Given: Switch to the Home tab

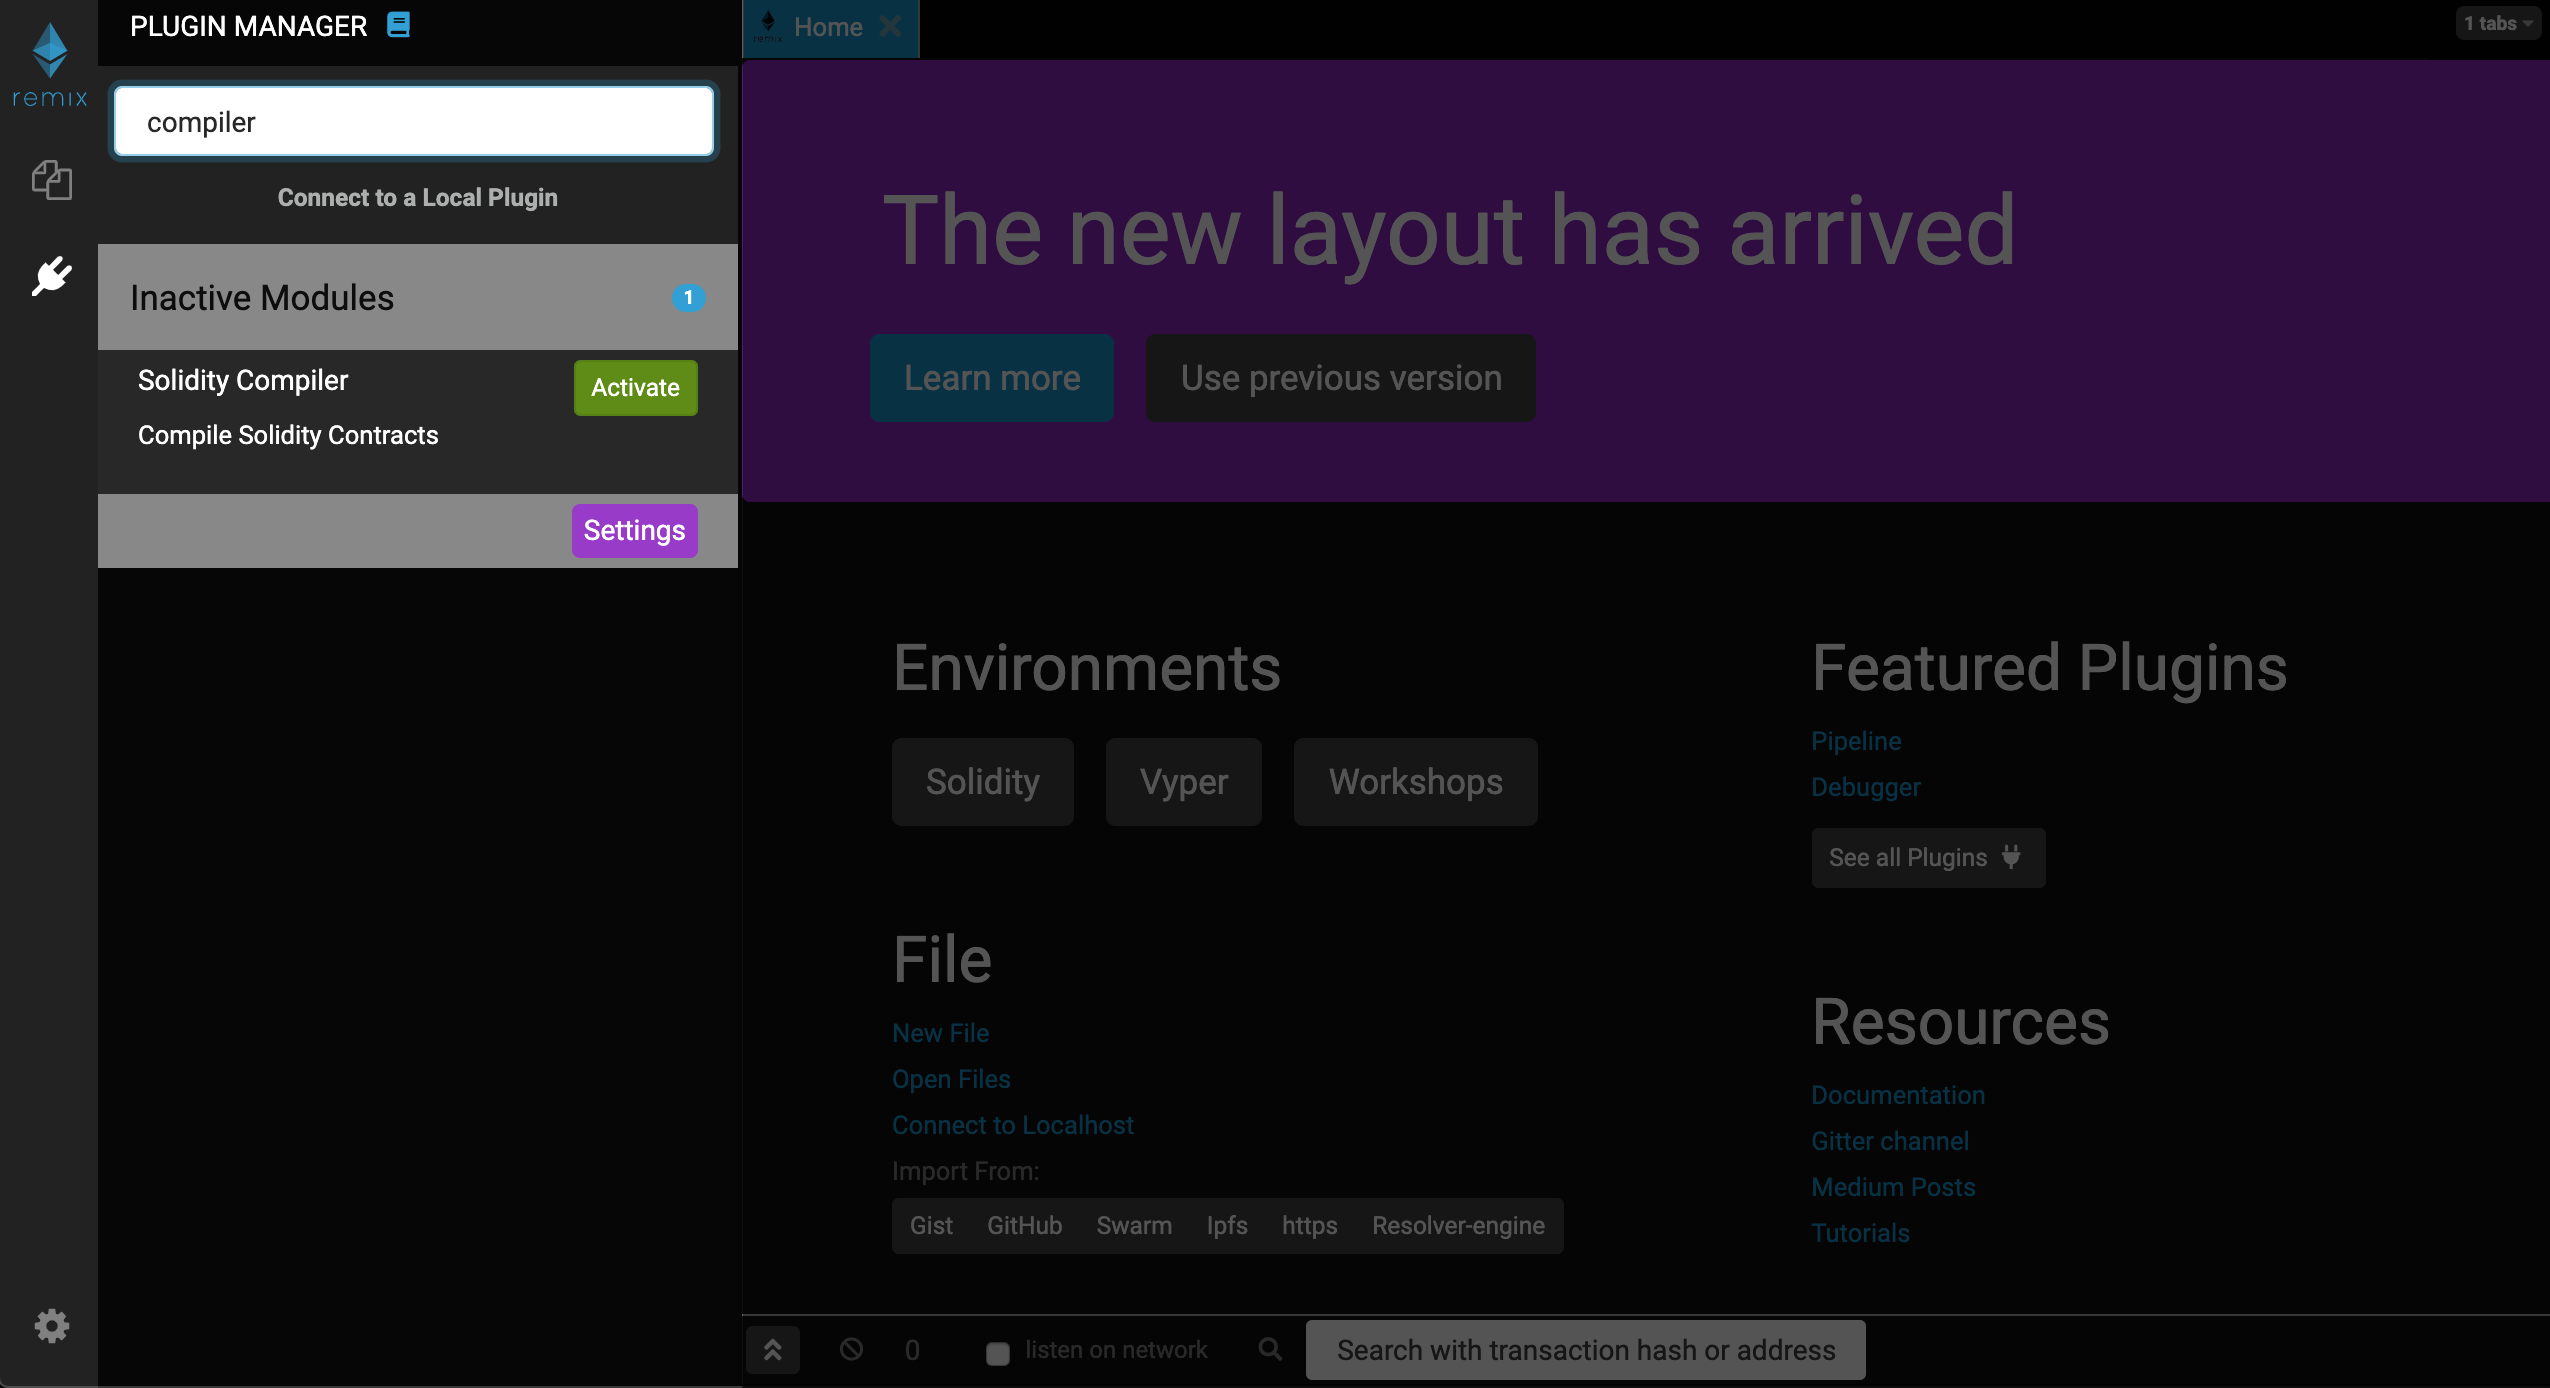Looking at the screenshot, I should tap(828, 27).
